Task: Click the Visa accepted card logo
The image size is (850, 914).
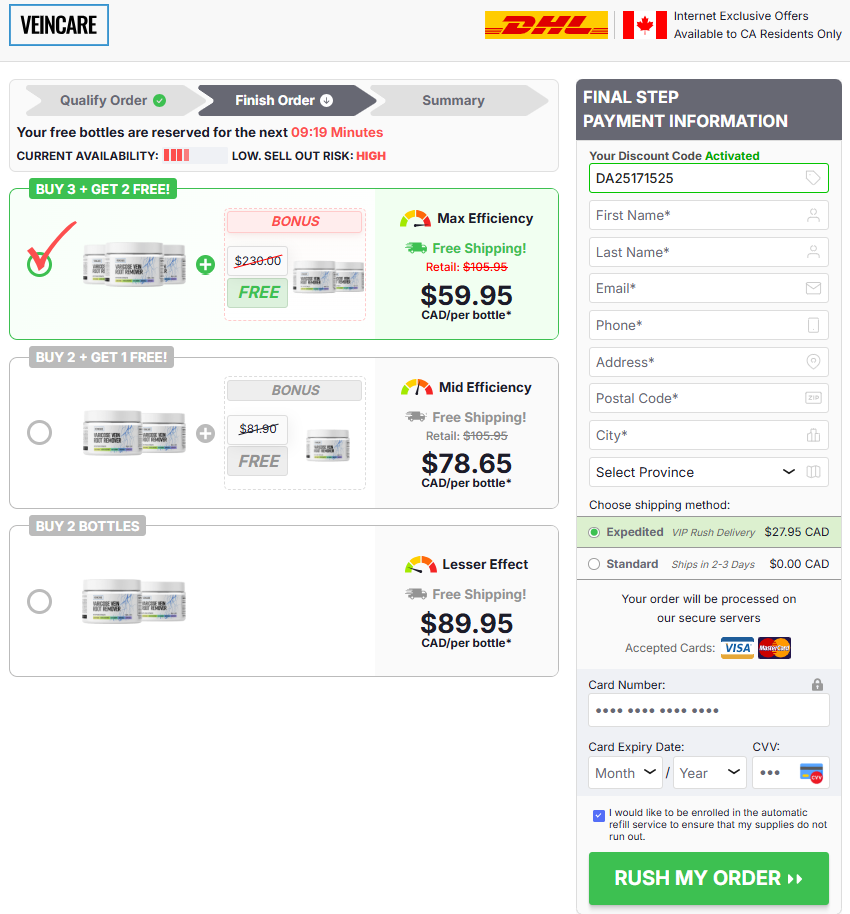Action: (x=737, y=648)
